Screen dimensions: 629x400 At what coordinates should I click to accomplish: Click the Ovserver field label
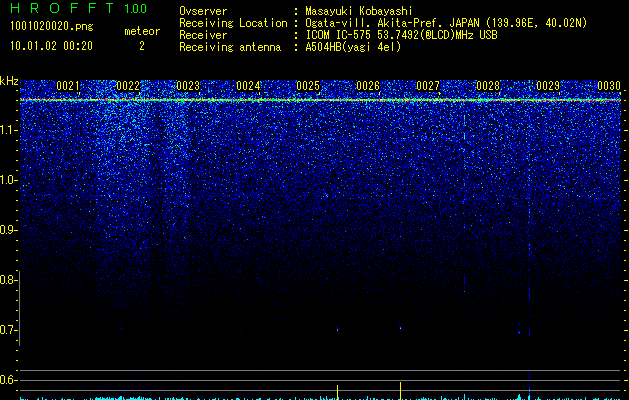pos(203,11)
